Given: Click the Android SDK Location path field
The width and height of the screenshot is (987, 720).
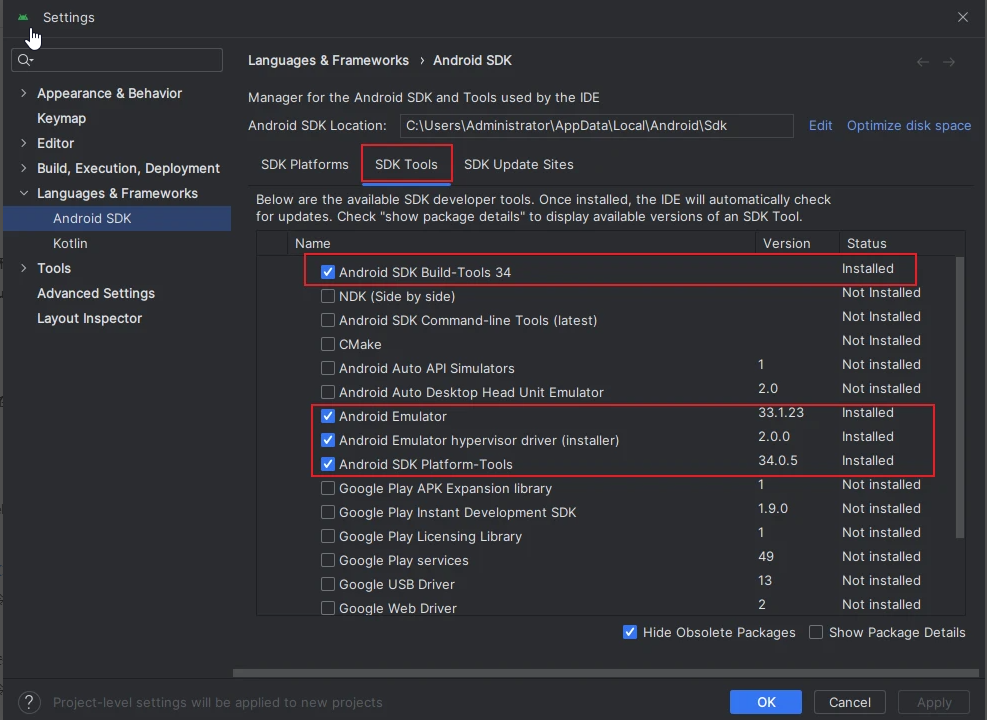Looking at the screenshot, I should pyautogui.click(x=596, y=126).
